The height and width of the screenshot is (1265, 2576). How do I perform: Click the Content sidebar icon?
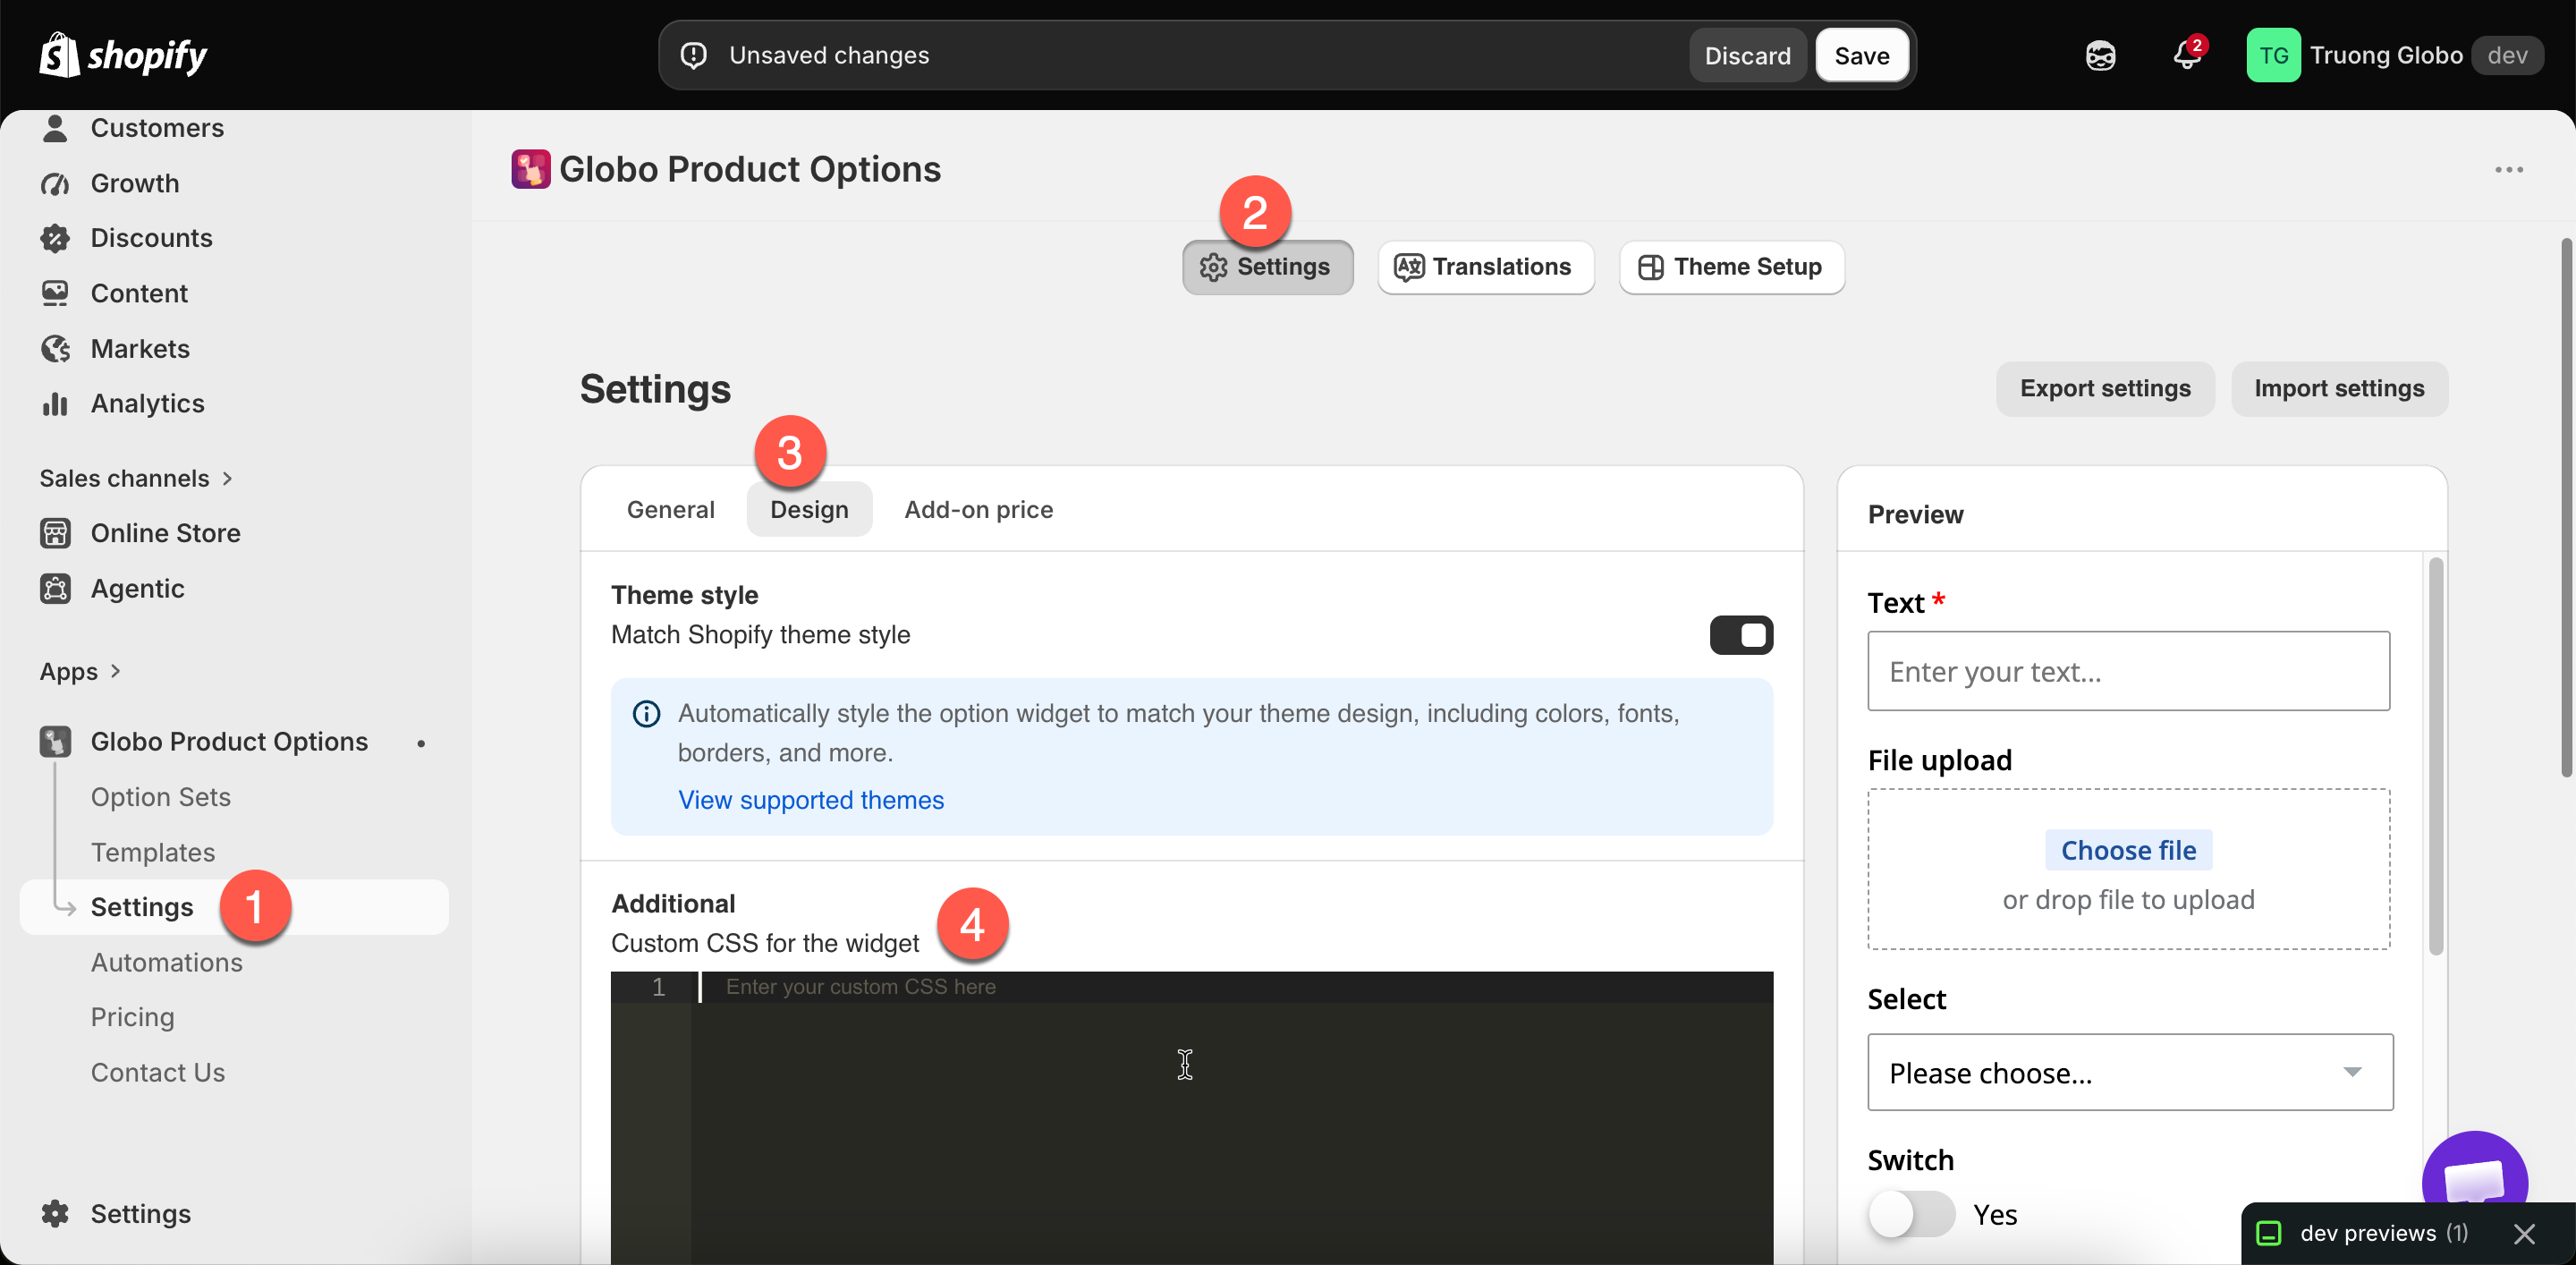click(55, 293)
